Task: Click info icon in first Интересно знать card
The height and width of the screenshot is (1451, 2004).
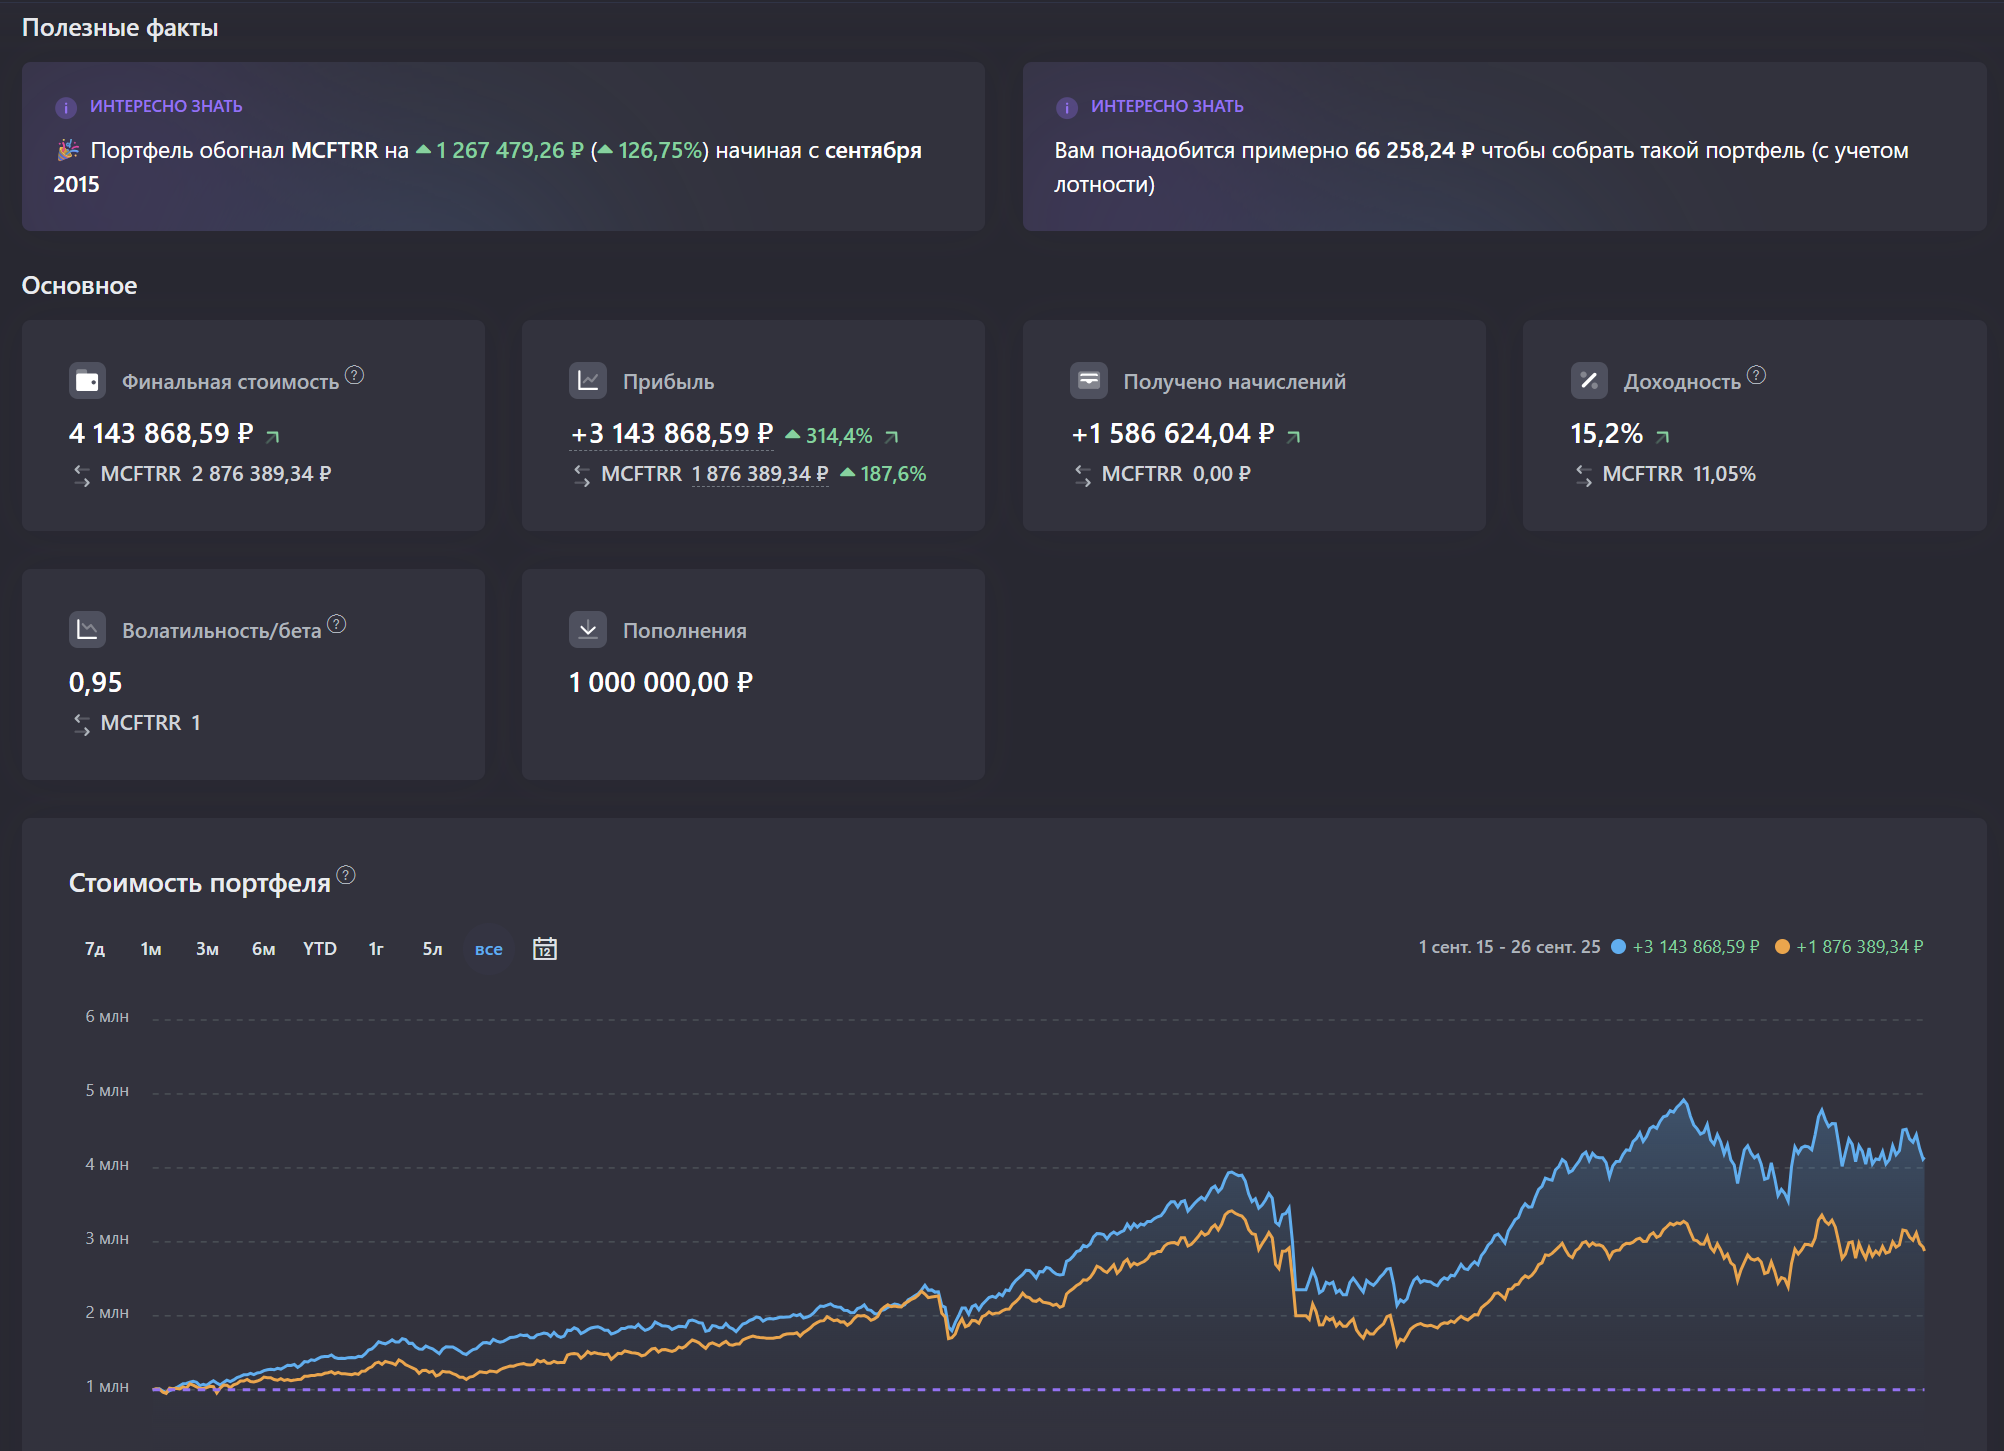Action: (x=66, y=107)
